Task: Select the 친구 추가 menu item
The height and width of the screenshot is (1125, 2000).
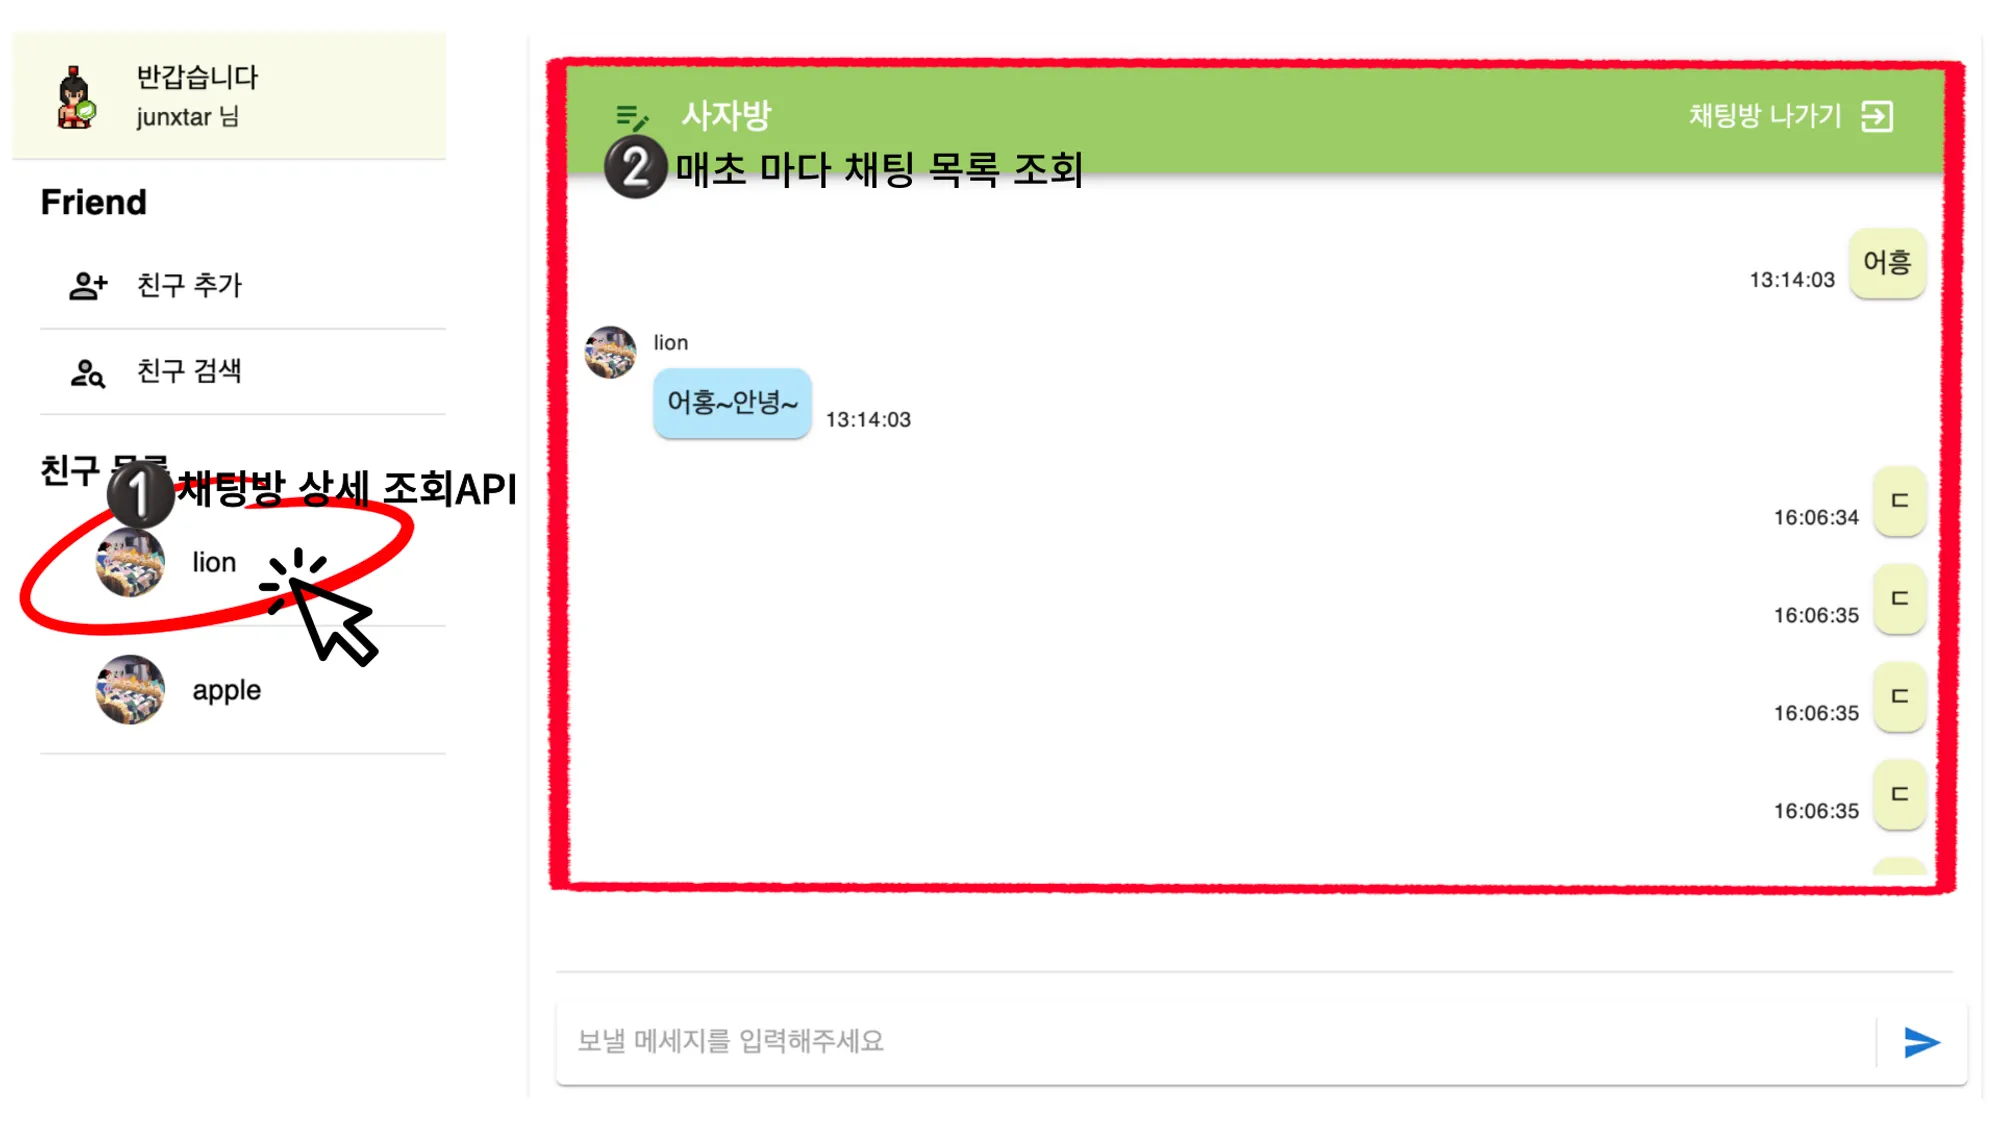Action: tap(243, 286)
